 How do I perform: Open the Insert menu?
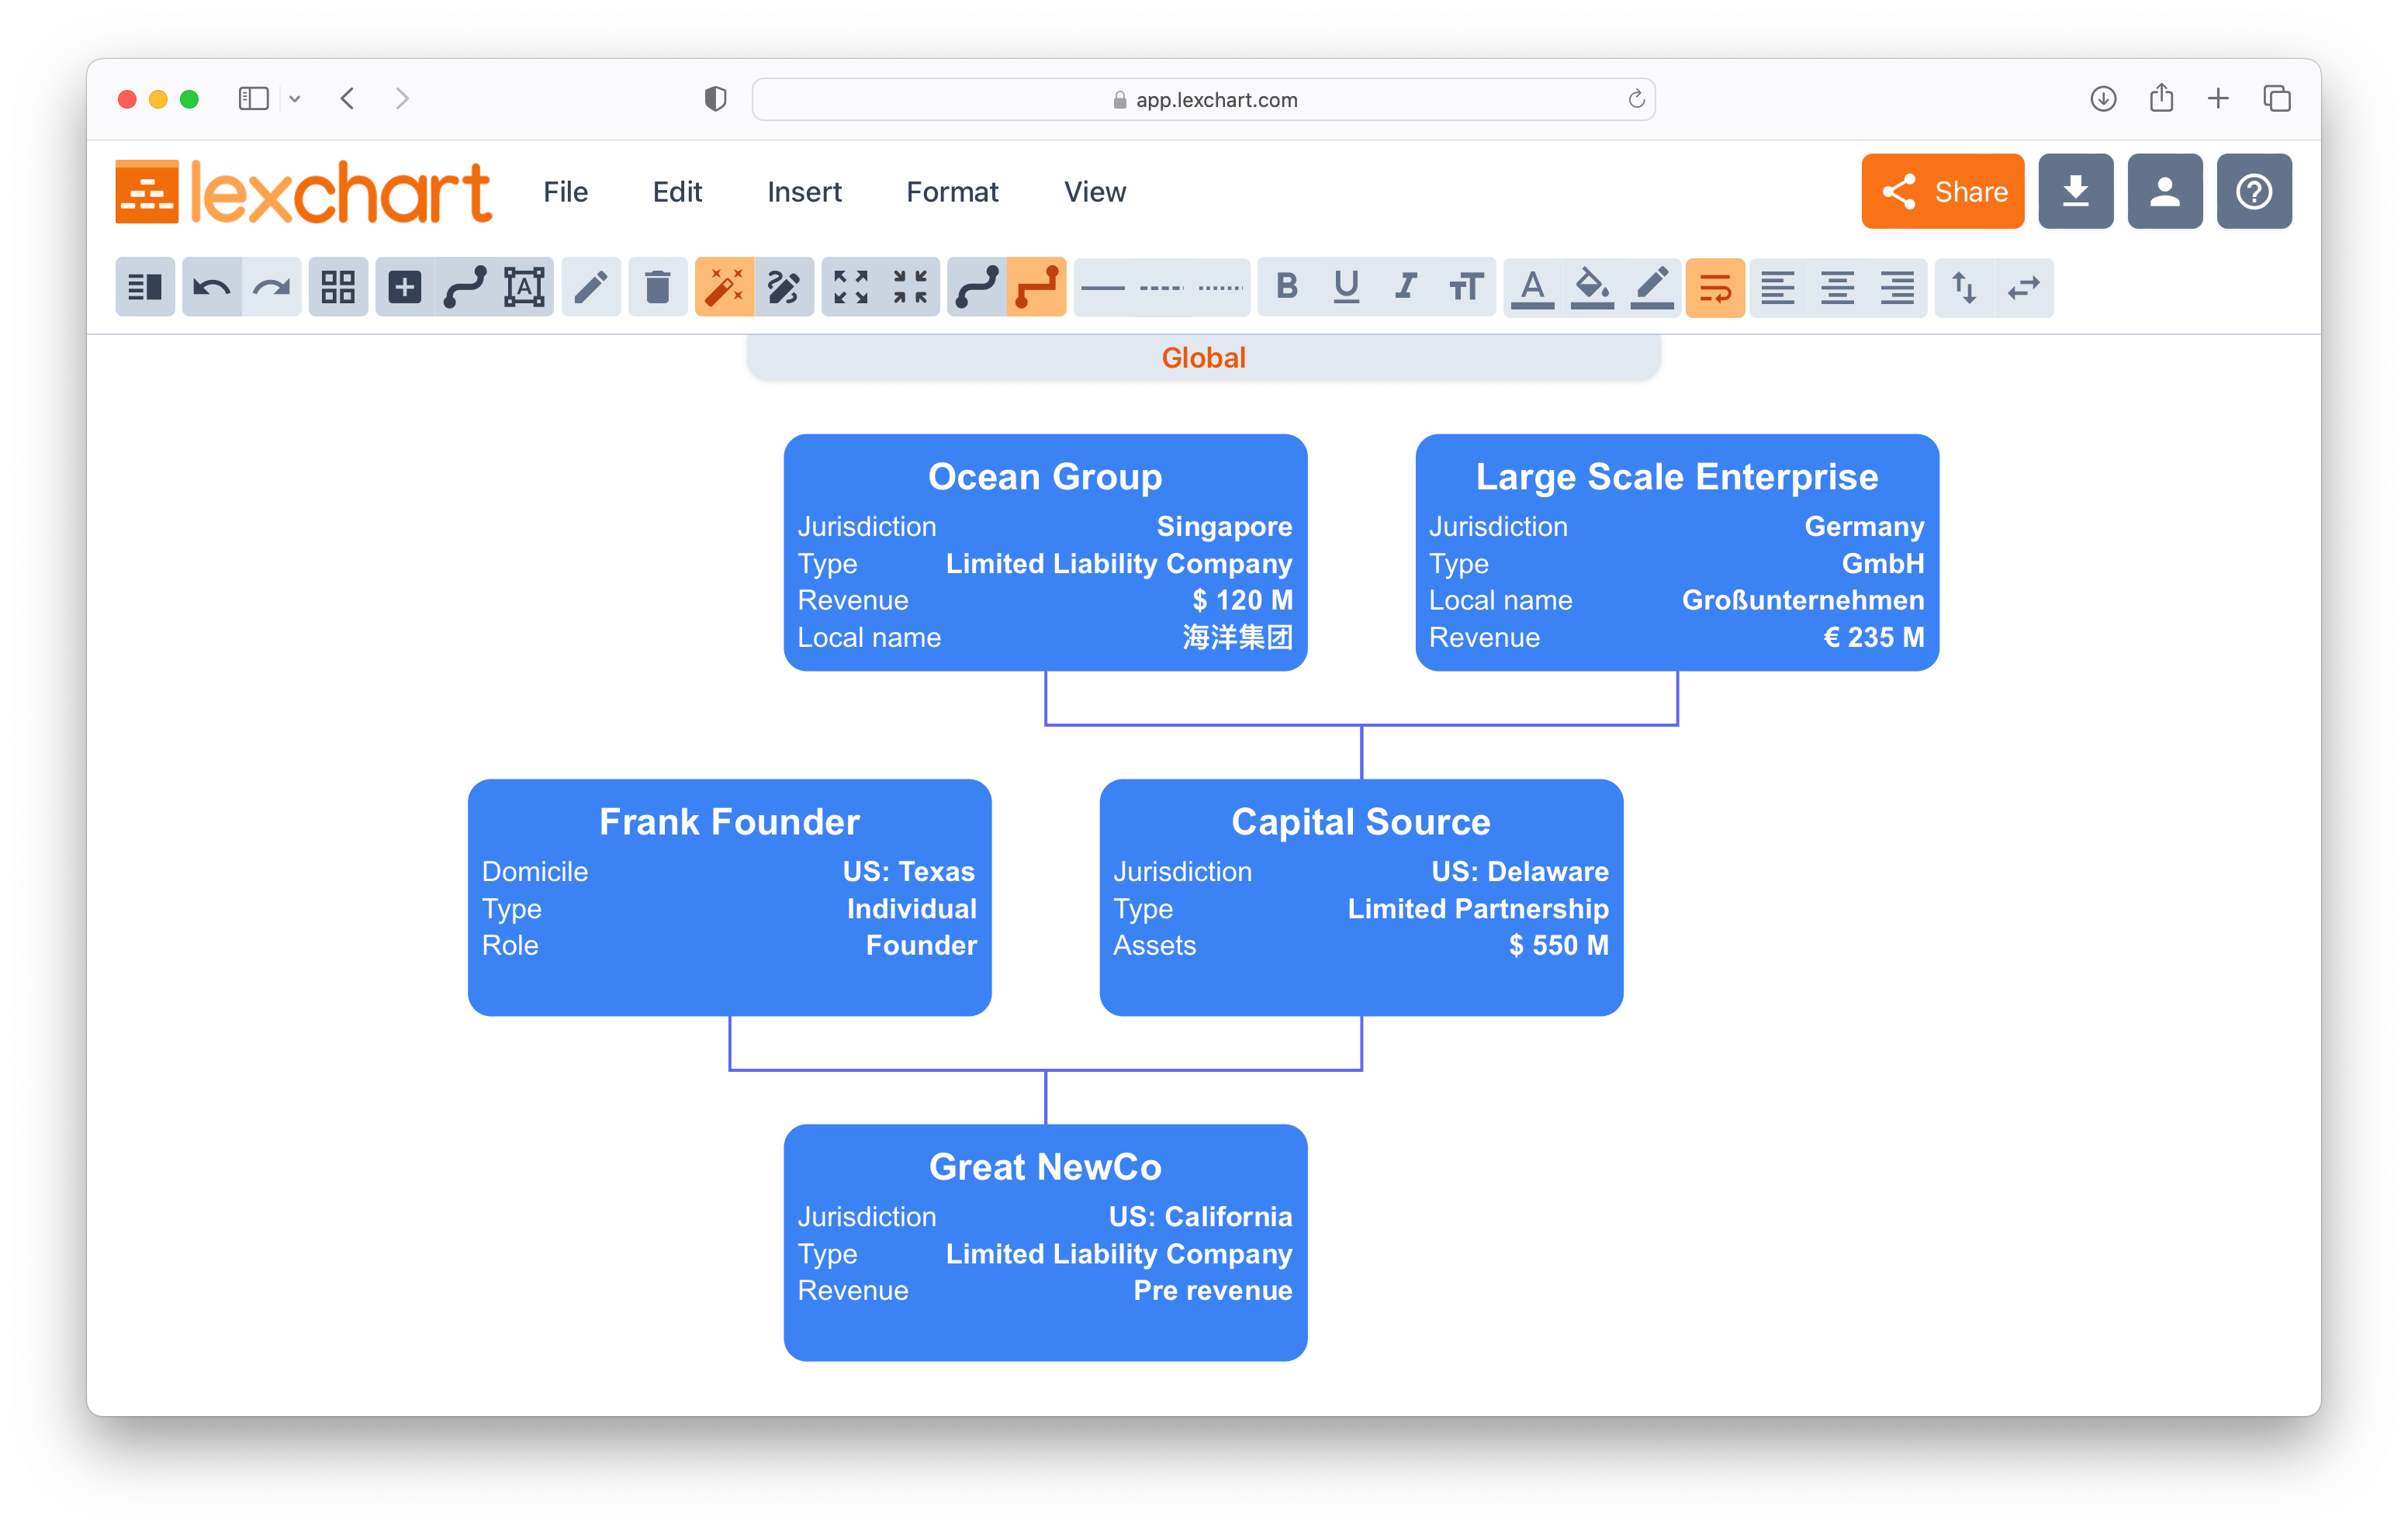(x=804, y=192)
